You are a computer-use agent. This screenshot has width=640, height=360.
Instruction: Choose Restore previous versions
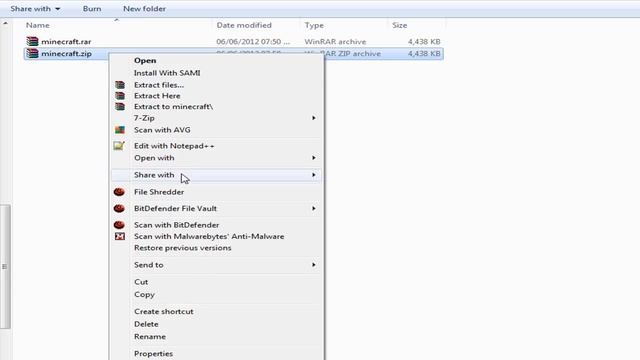pyautogui.click(x=182, y=248)
